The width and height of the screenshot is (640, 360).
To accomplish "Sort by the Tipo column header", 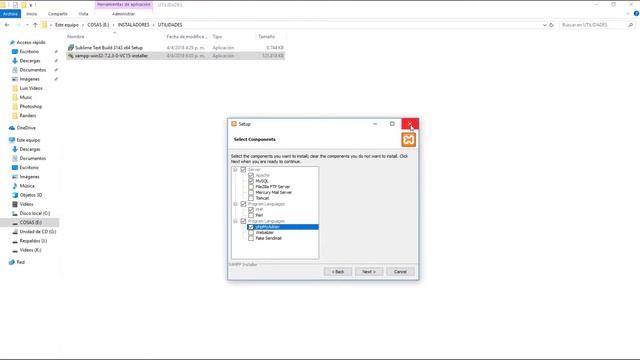I will (x=217, y=37).
